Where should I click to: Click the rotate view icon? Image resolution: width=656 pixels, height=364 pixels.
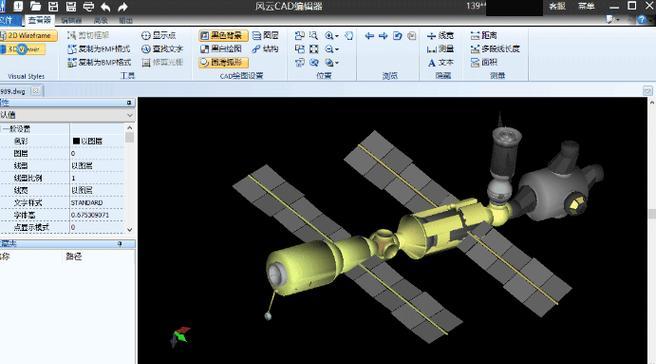click(397, 36)
